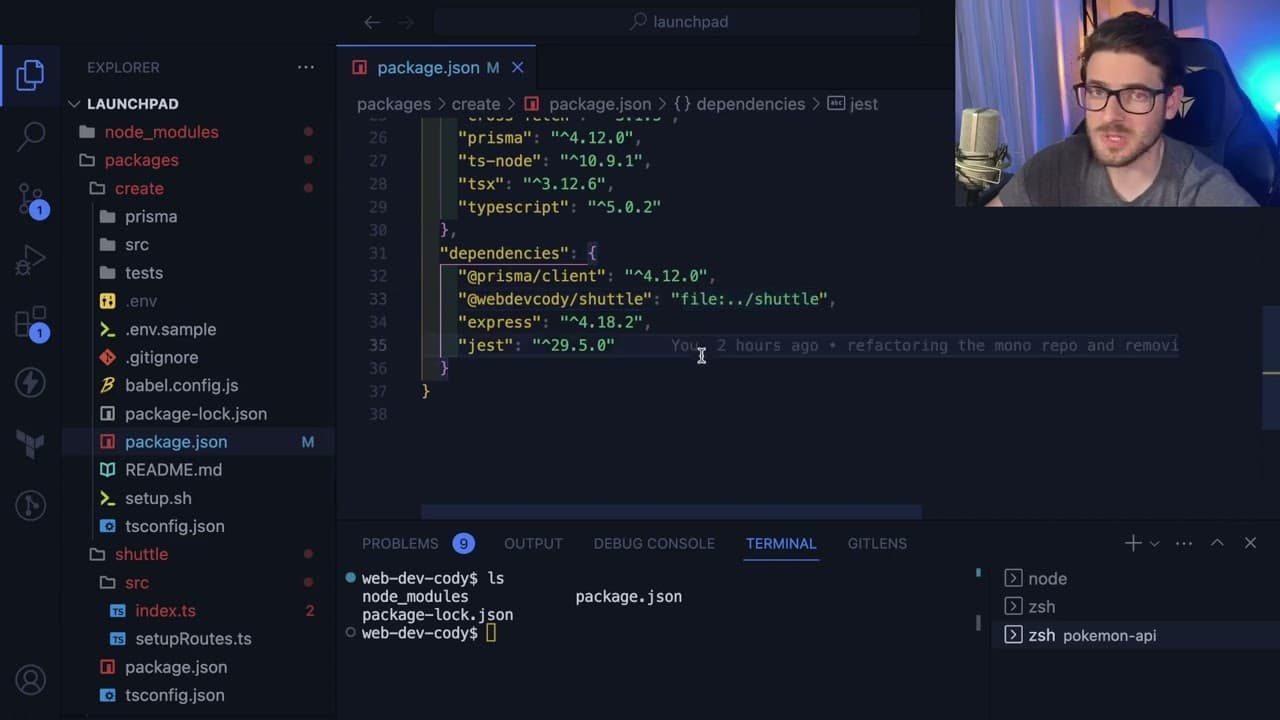The image size is (1280, 720).
Task: Expand the src folder under create
Action: pos(198,244)
